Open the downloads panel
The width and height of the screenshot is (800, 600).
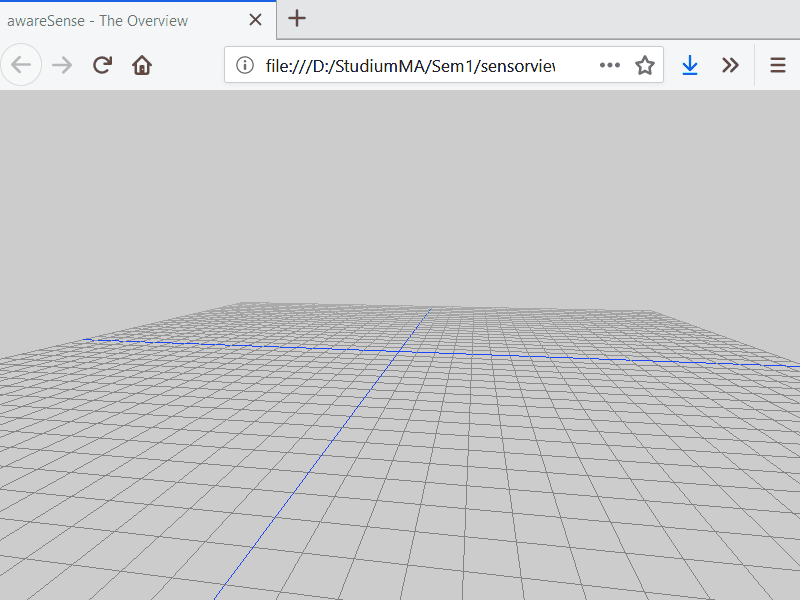[689, 66]
